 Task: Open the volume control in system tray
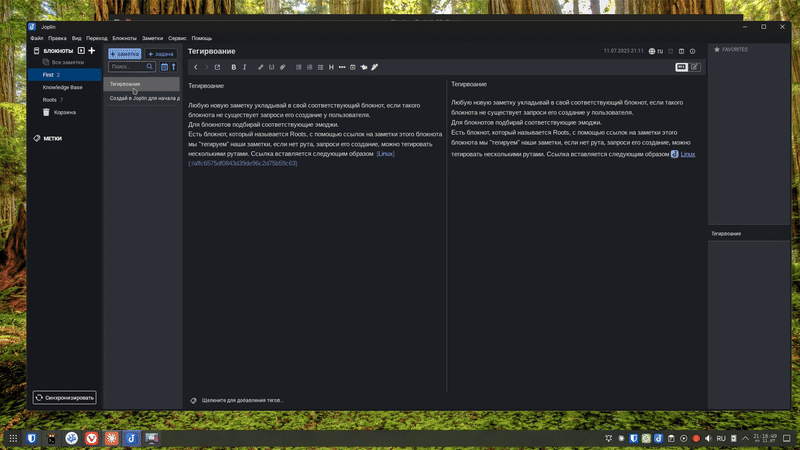click(x=708, y=438)
